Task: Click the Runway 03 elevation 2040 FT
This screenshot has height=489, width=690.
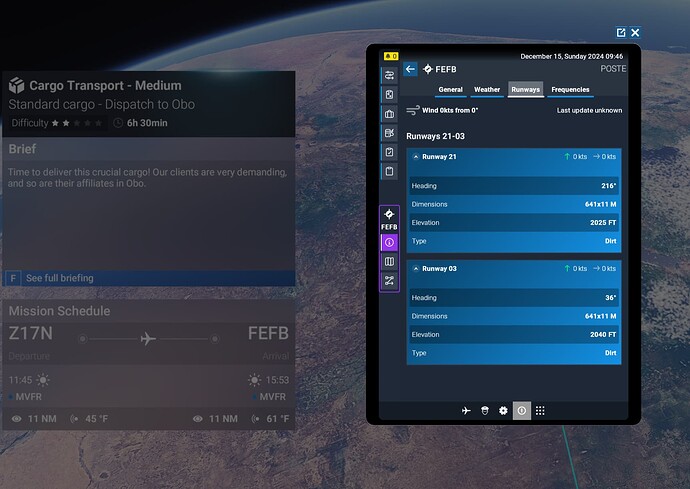Action: click(603, 335)
